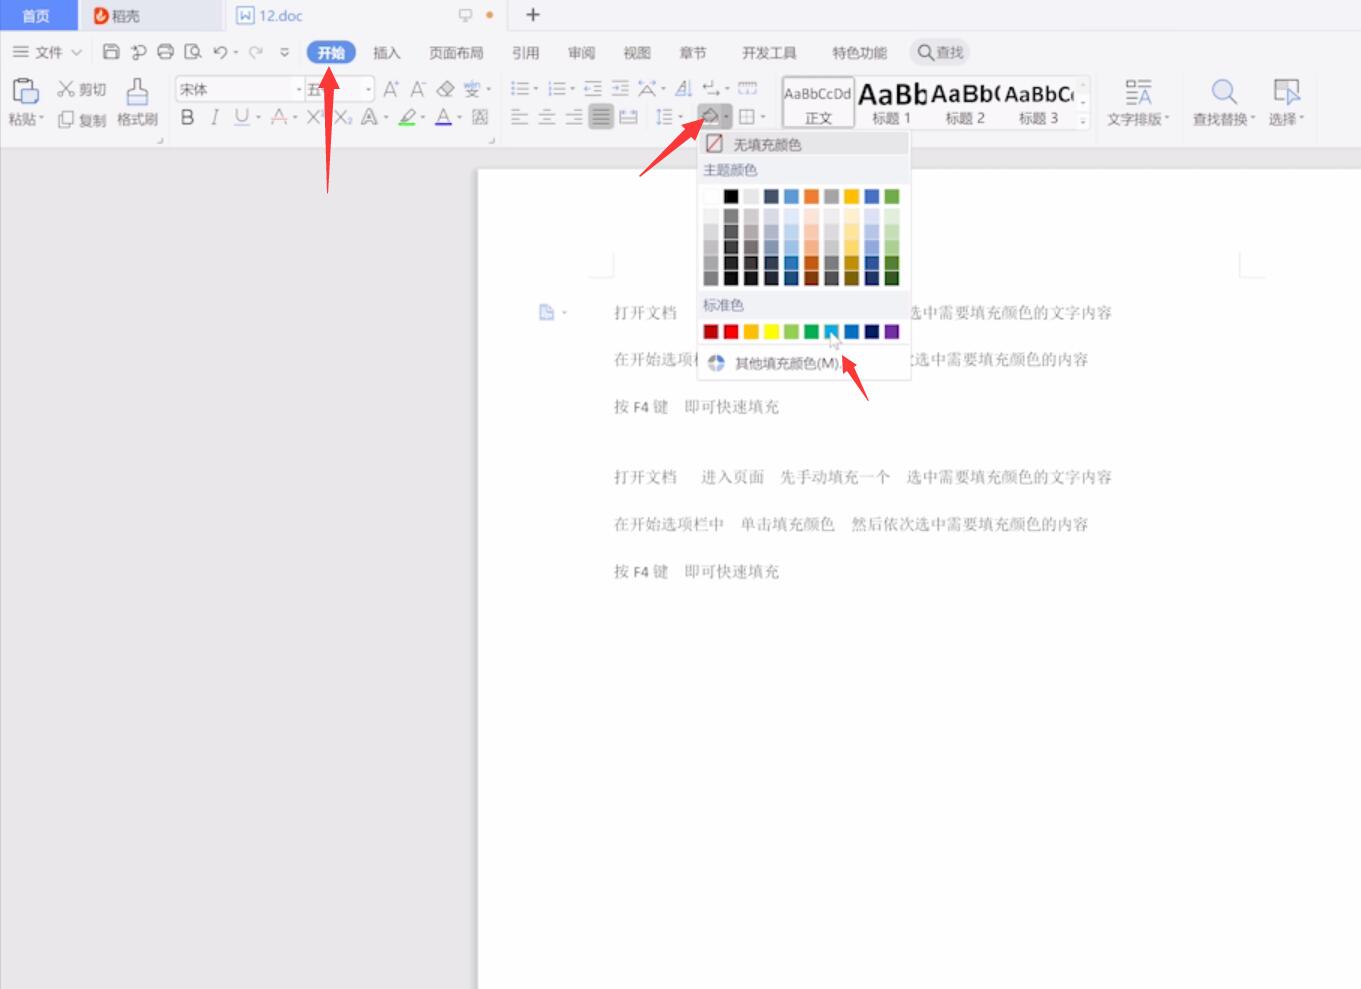
Task: Expand the bullet list dropdown arrow
Action: point(535,89)
